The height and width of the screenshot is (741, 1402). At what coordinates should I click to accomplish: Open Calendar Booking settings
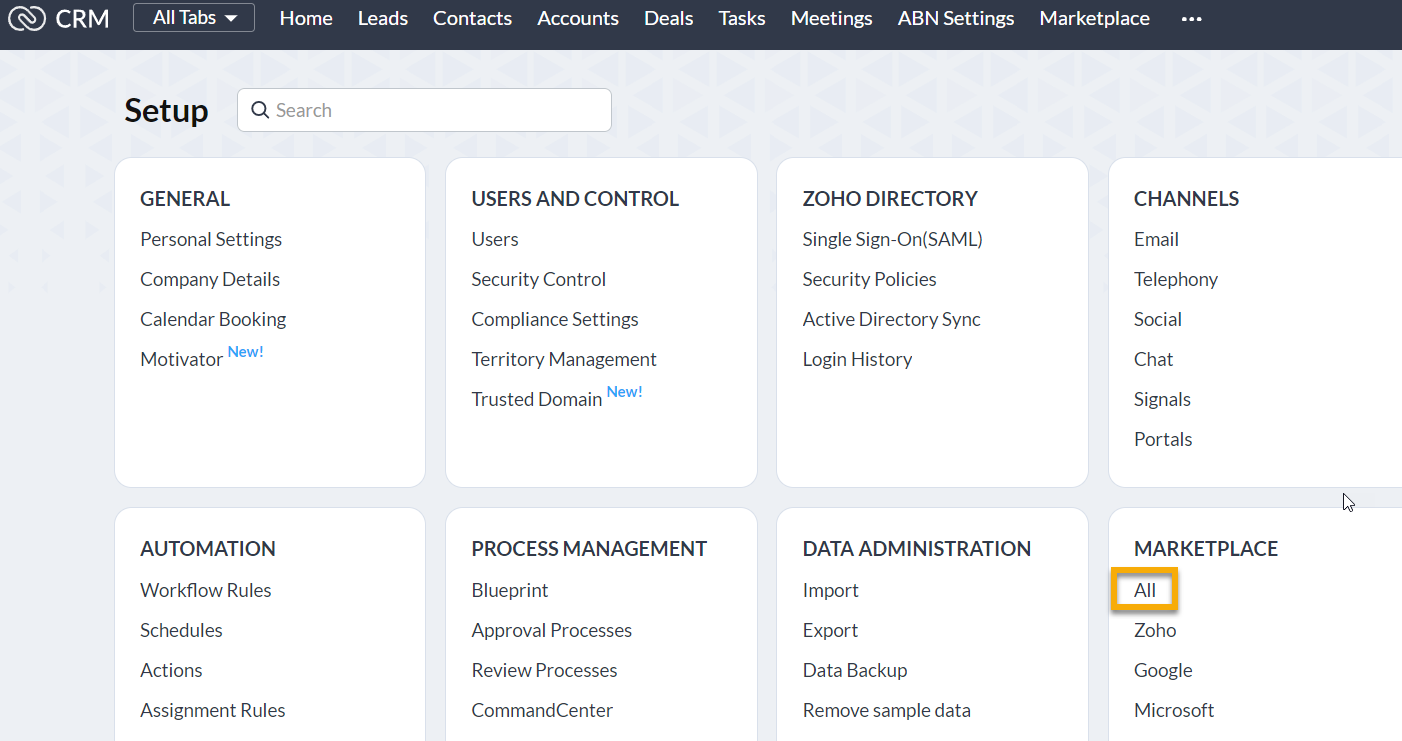213,319
